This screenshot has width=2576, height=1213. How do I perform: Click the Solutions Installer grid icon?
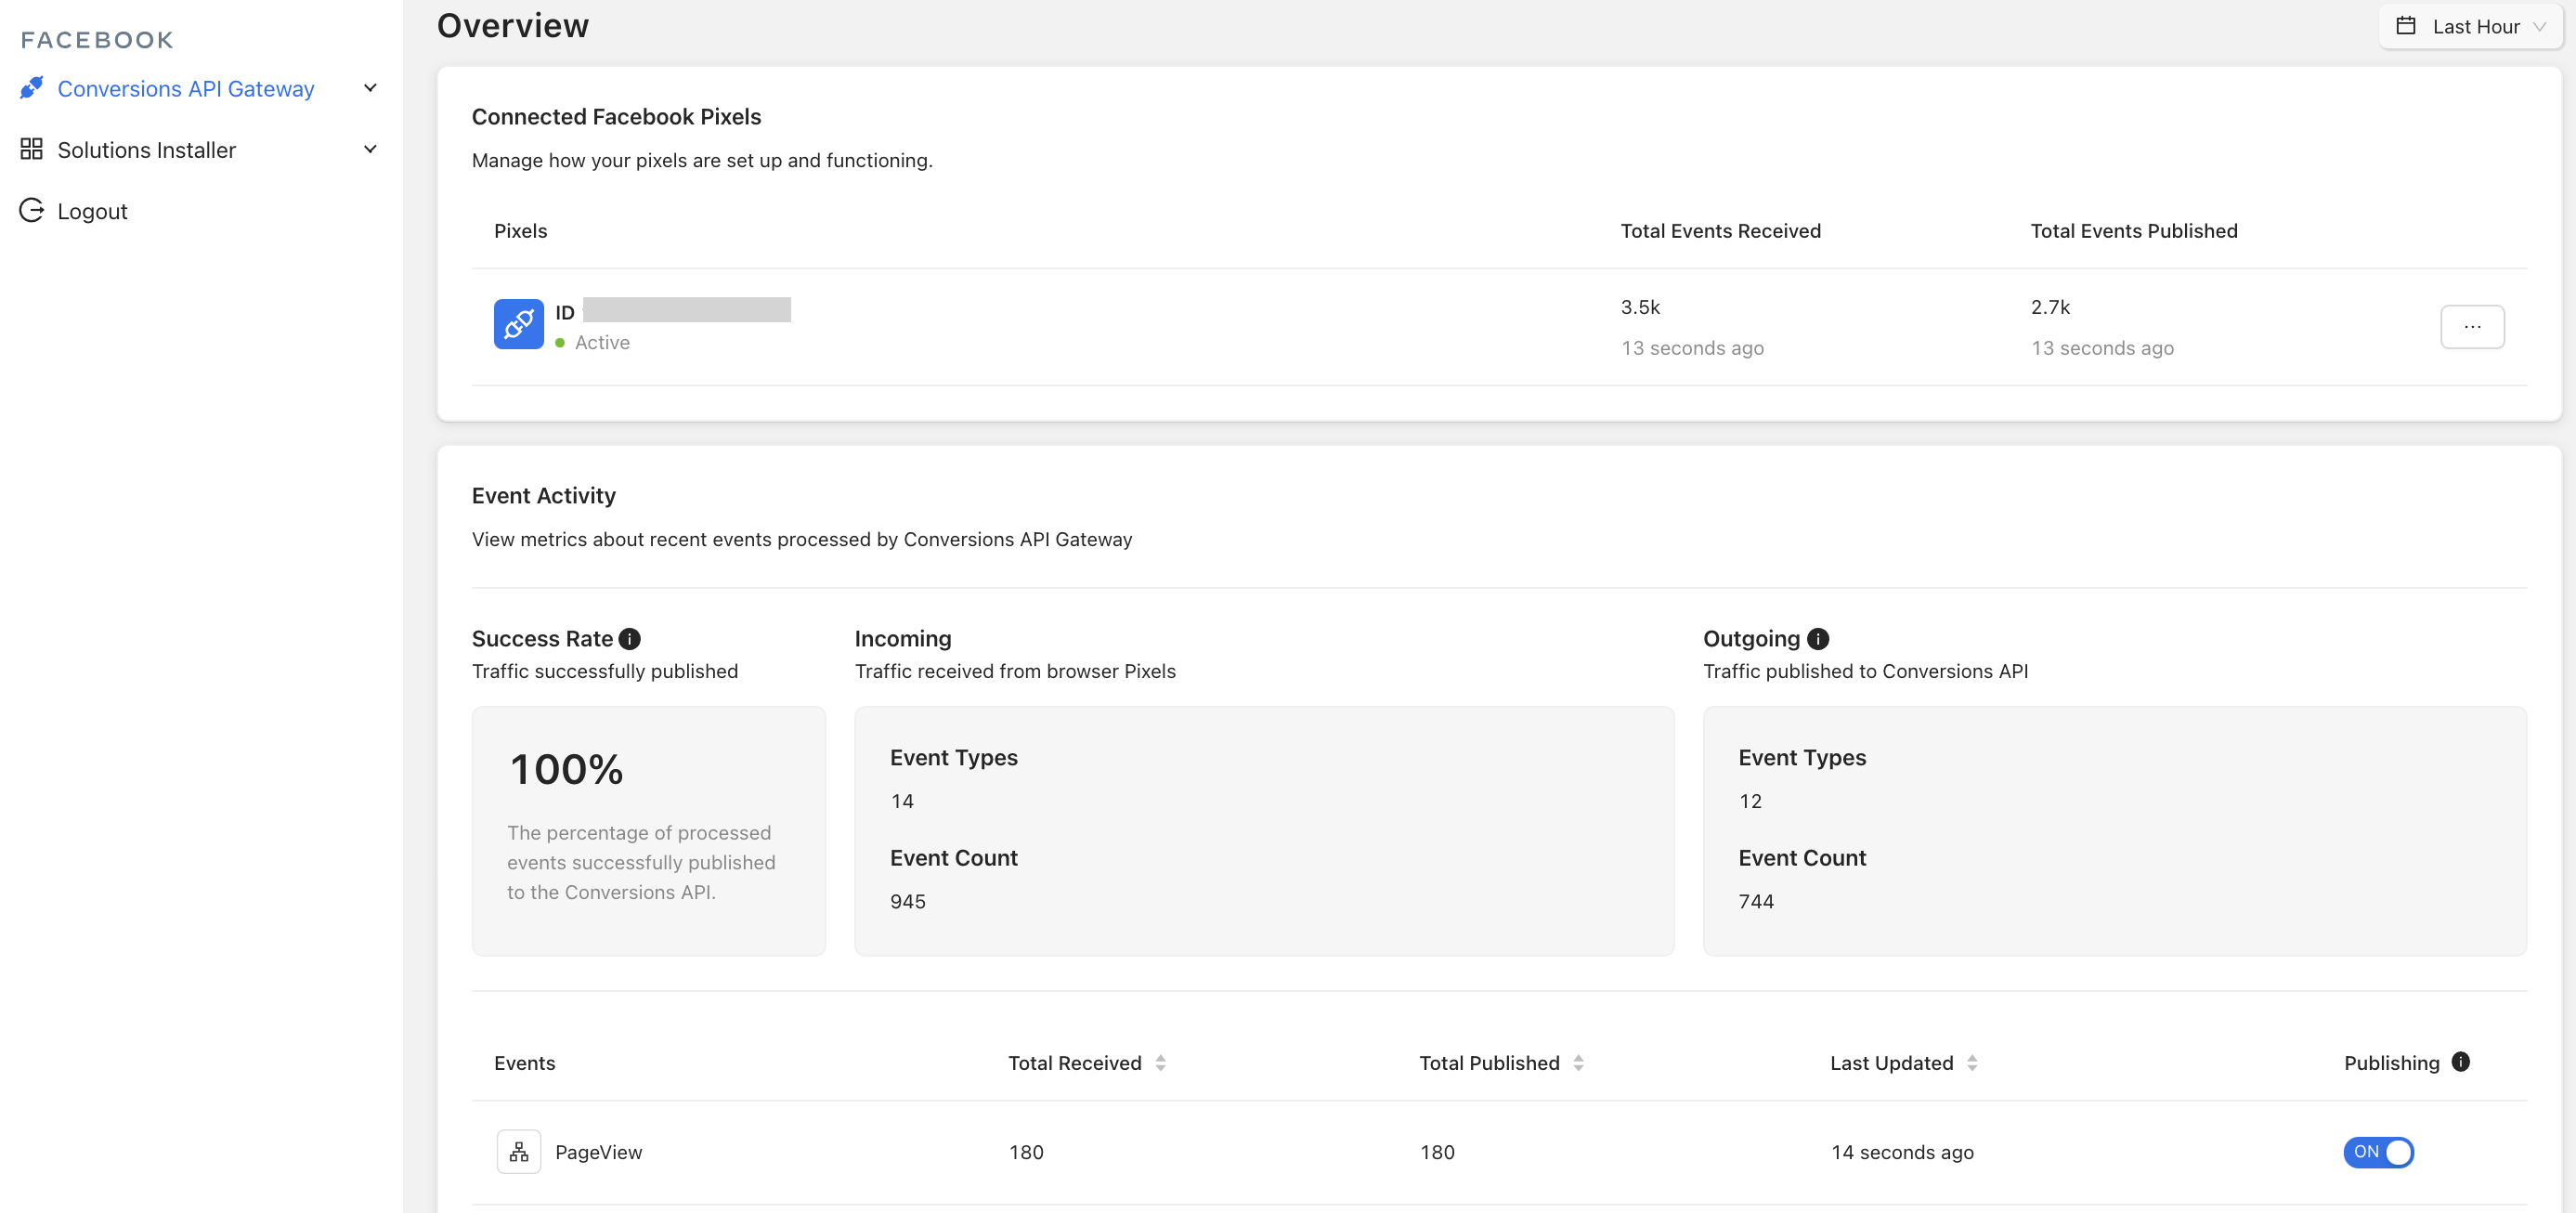pos(32,149)
